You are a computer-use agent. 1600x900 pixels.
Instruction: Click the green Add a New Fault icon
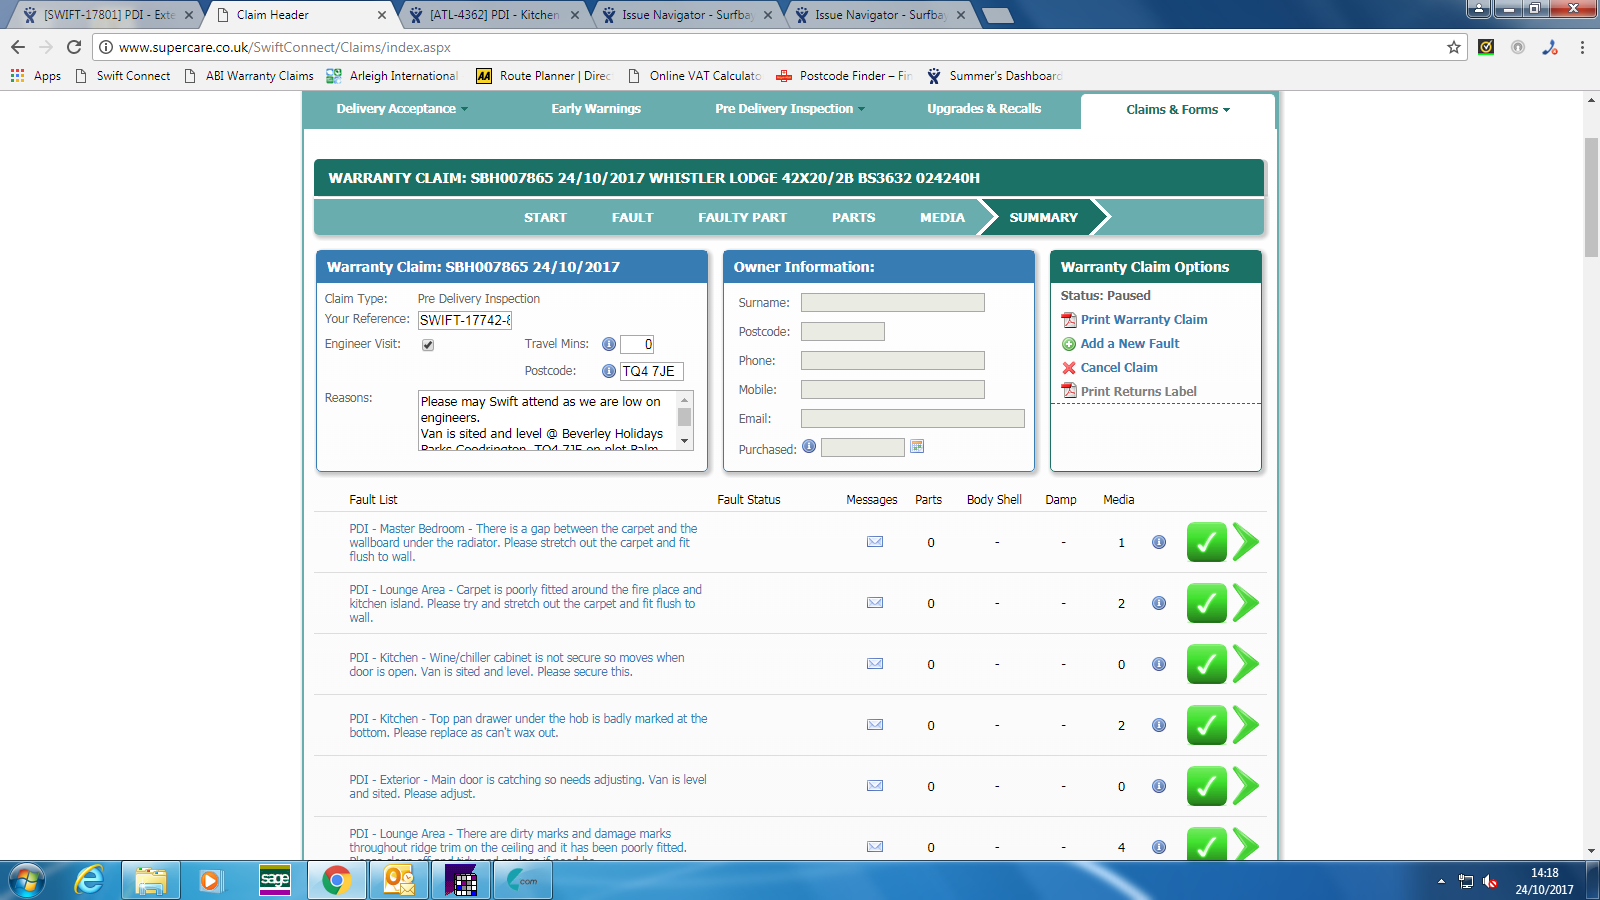click(x=1069, y=344)
